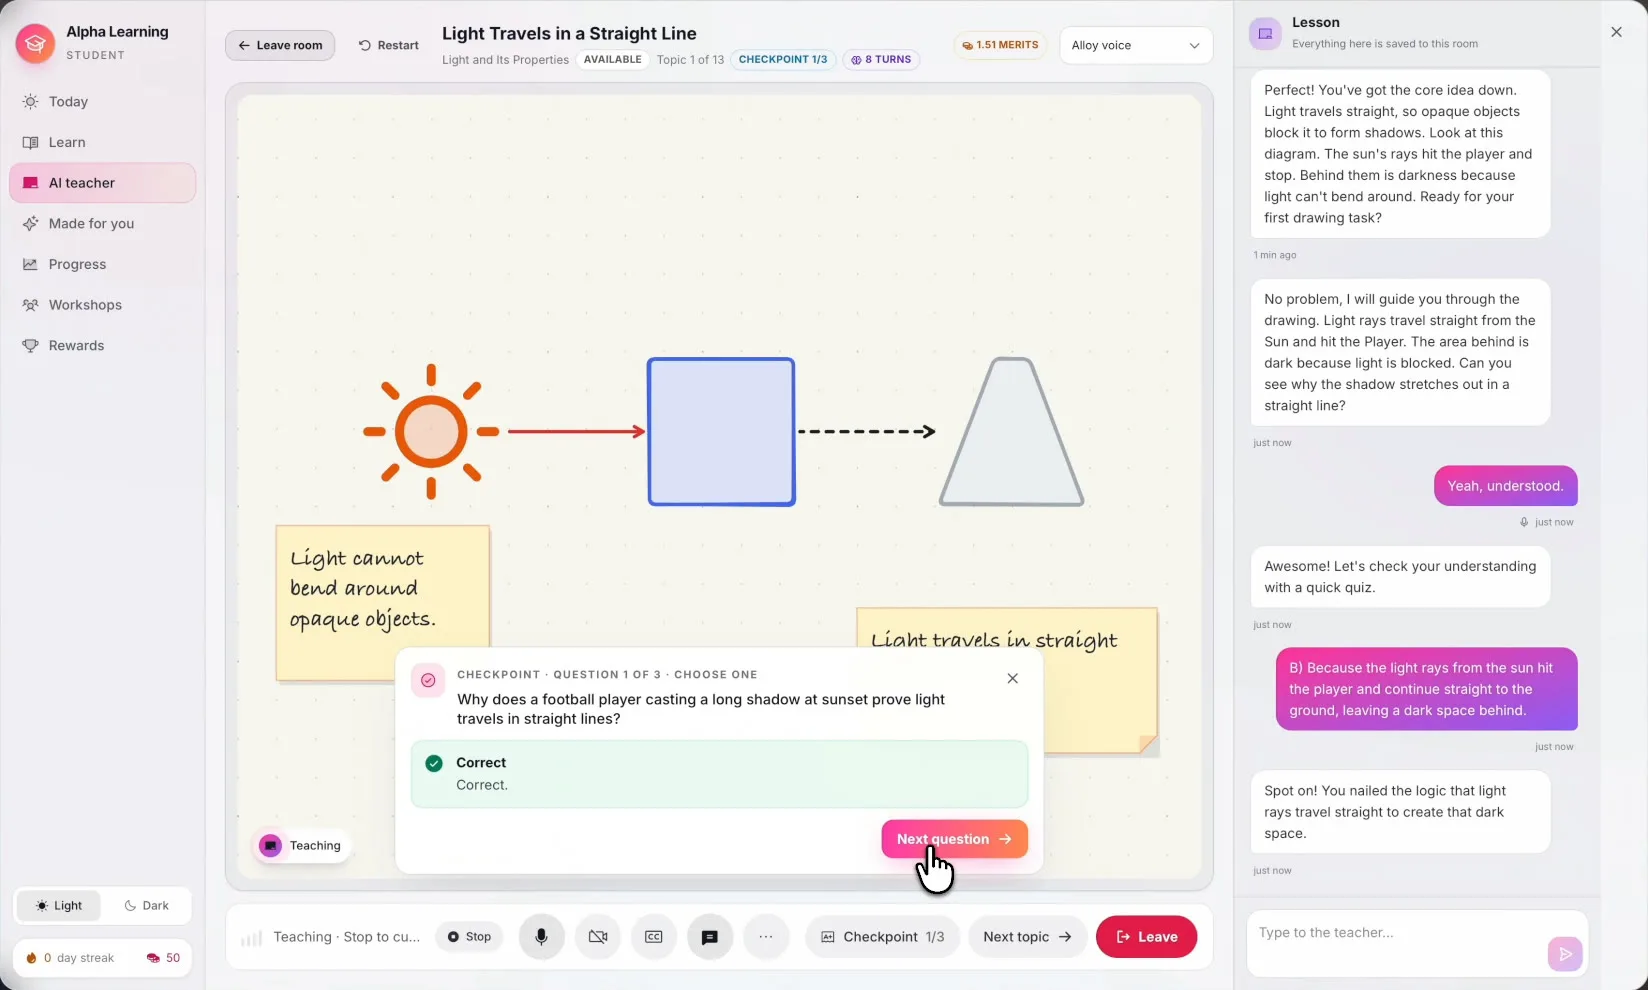Switch to Light theme
This screenshot has width=1648, height=990.
coord(58,906)
